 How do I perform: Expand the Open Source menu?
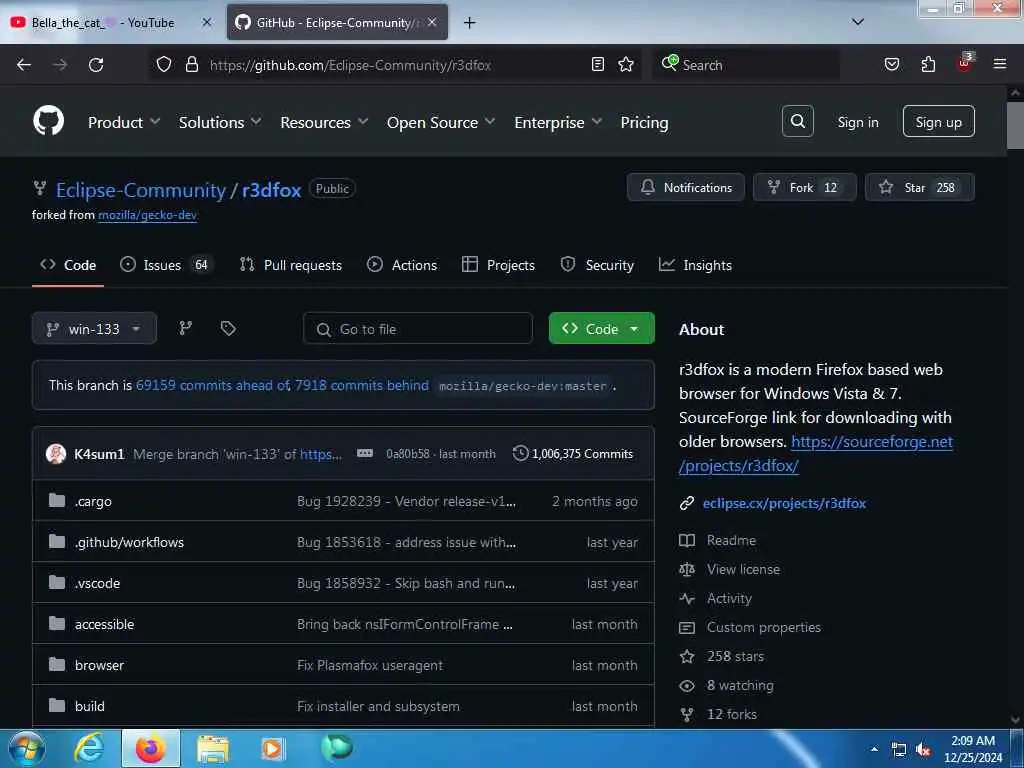point(441,122)
